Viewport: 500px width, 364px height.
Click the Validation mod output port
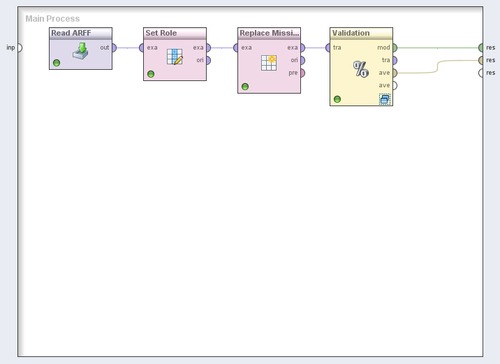[395, 48]
